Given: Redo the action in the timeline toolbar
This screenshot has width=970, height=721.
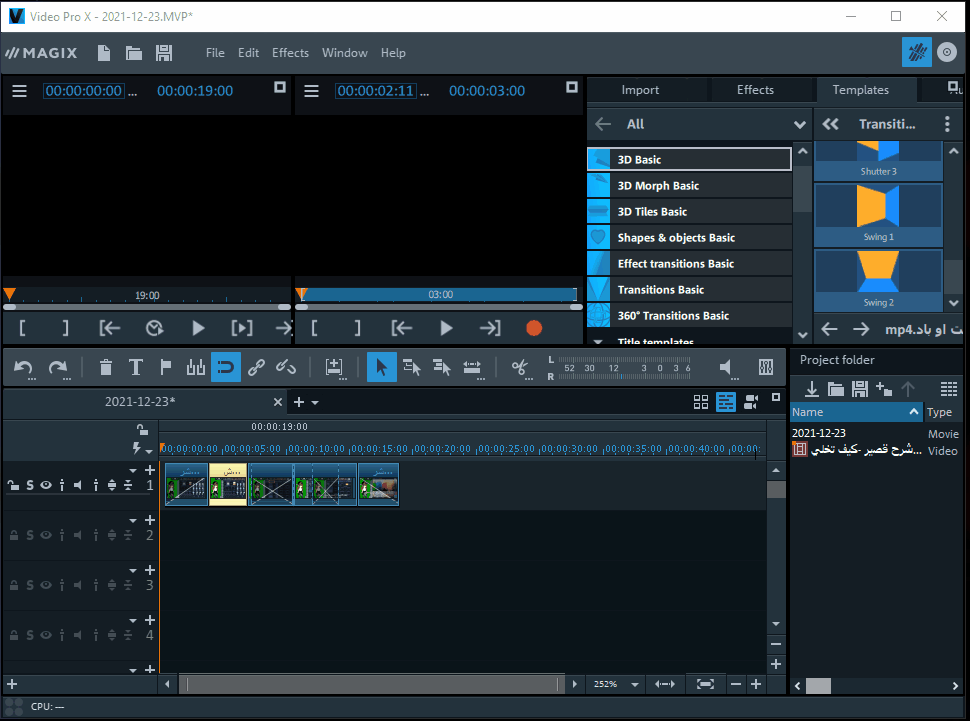Looking at the screenshot, I should (x=59, y=368).
